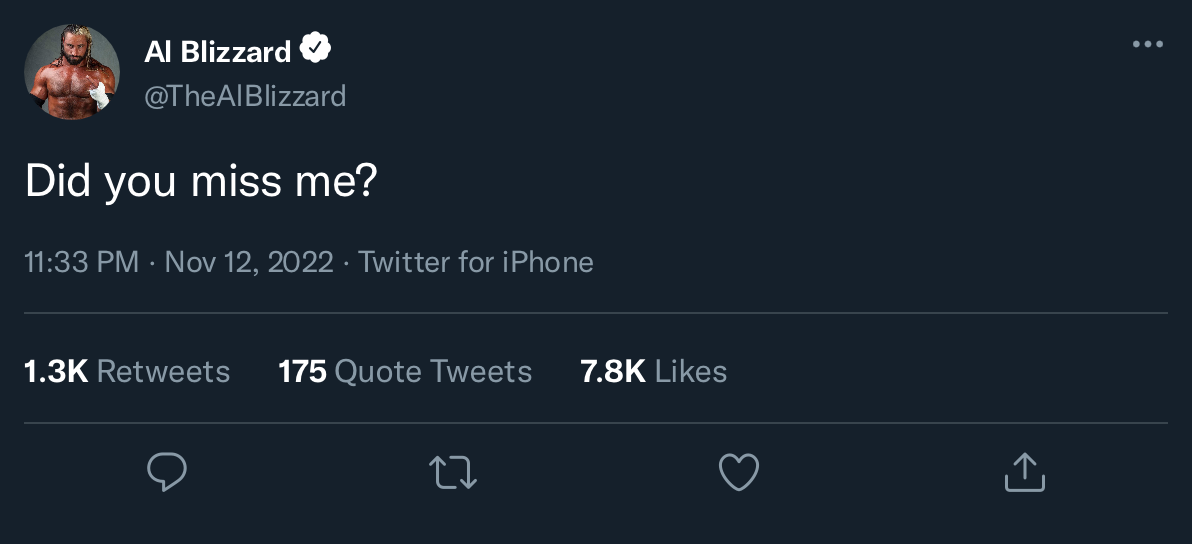The width and height of the screenshot is (1192, 544).
Task: Like the tweet with the heart icon
Action: tap(739, 472)
